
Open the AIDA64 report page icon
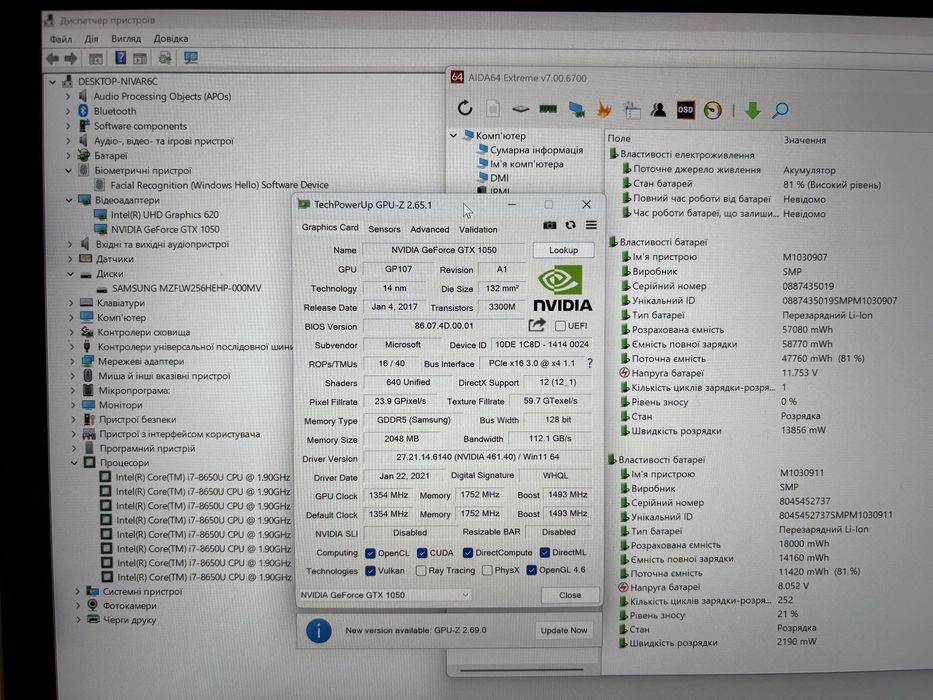(493, 109)
